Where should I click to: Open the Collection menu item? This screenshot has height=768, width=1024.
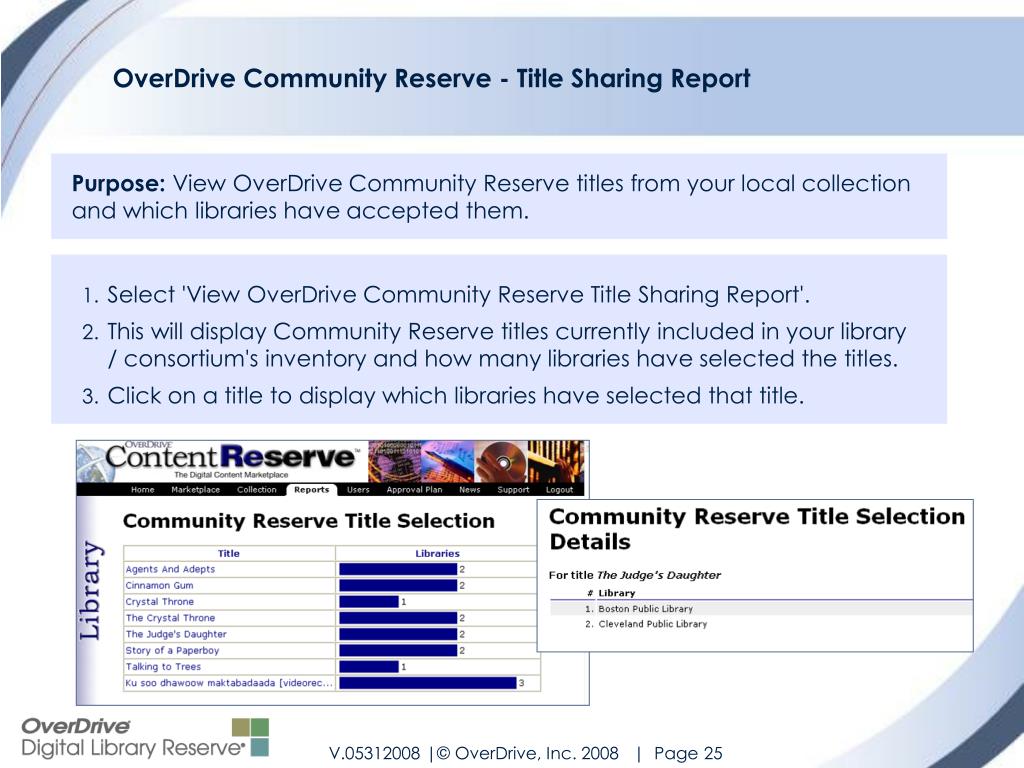[x=257, y=490]
